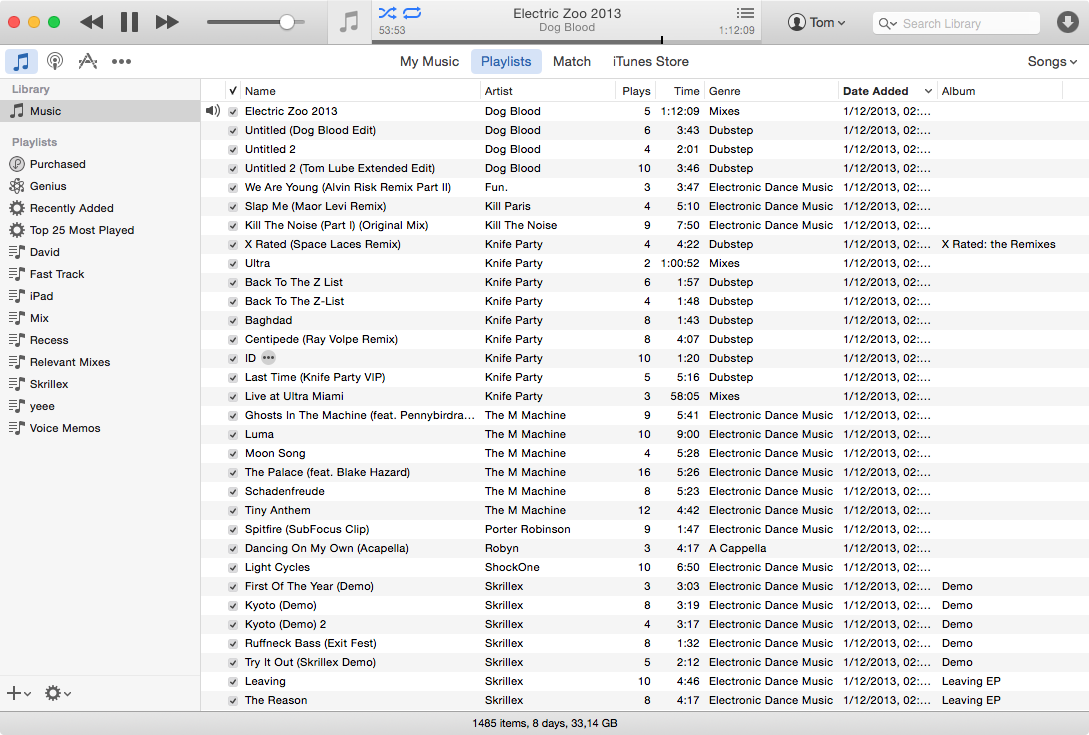The width and height of the screenshot is (1089, 735).
Task: Uncheck the Baghdad song checkbox
Action: pyautogui.click(x=233, y=320)
